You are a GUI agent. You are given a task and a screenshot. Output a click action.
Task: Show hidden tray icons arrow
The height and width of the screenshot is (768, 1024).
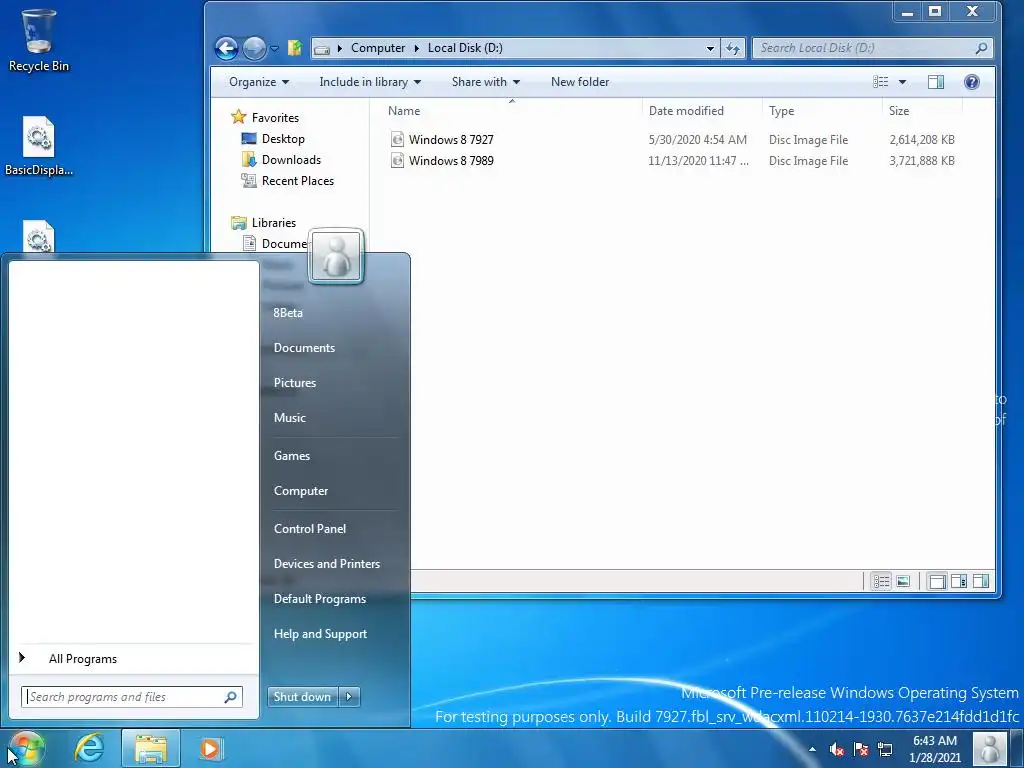[812, 749]
